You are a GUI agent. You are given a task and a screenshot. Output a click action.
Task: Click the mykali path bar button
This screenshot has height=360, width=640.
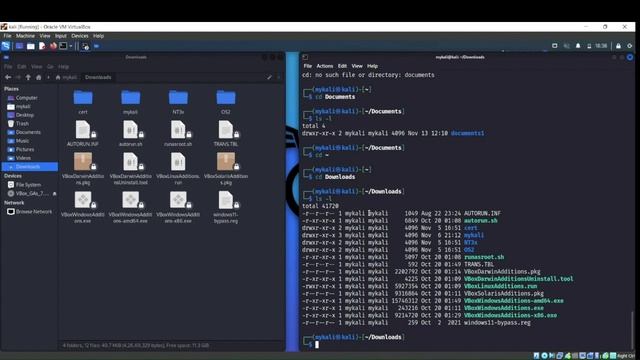tap(66, 77)
